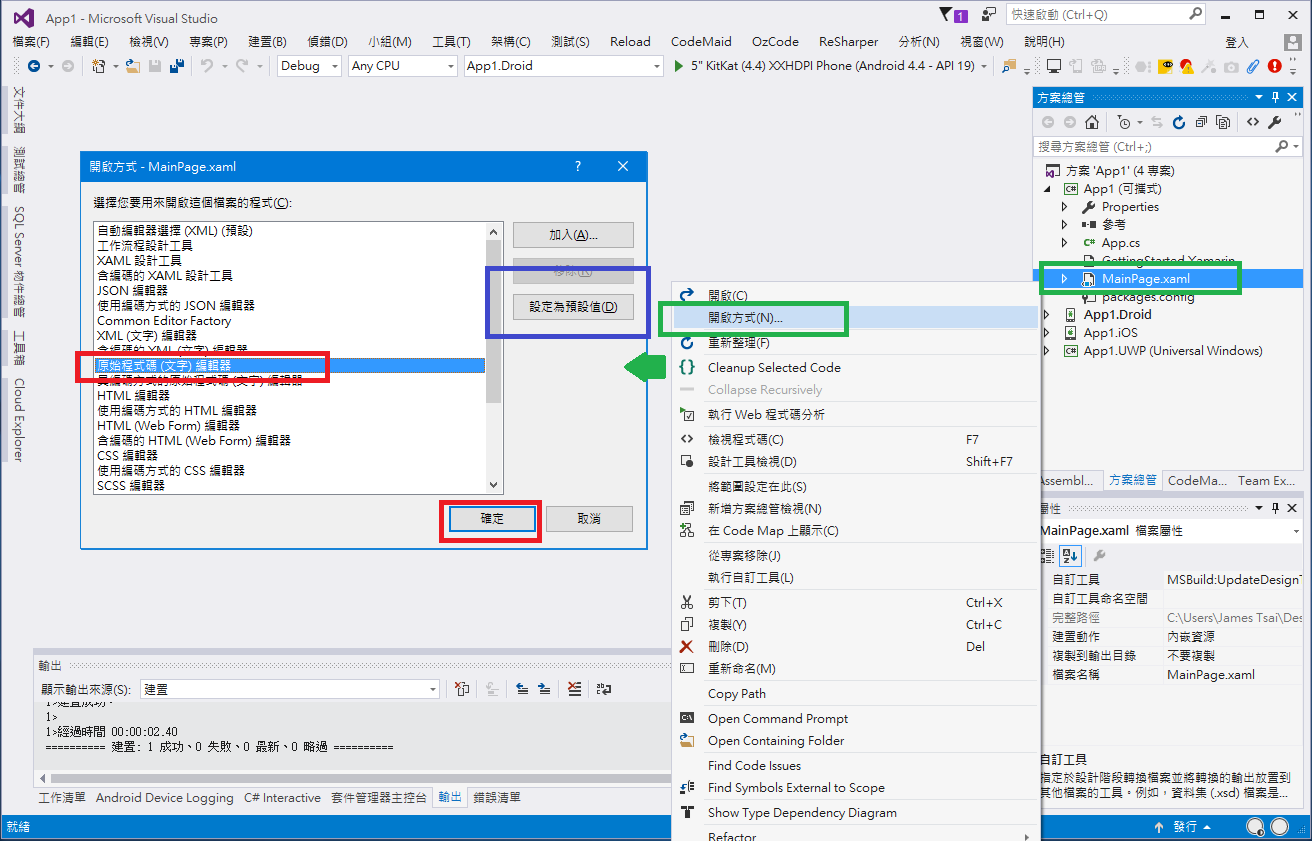Click the save all toolbar icon
Screen dimensions: 1312x841
[177, 66]
